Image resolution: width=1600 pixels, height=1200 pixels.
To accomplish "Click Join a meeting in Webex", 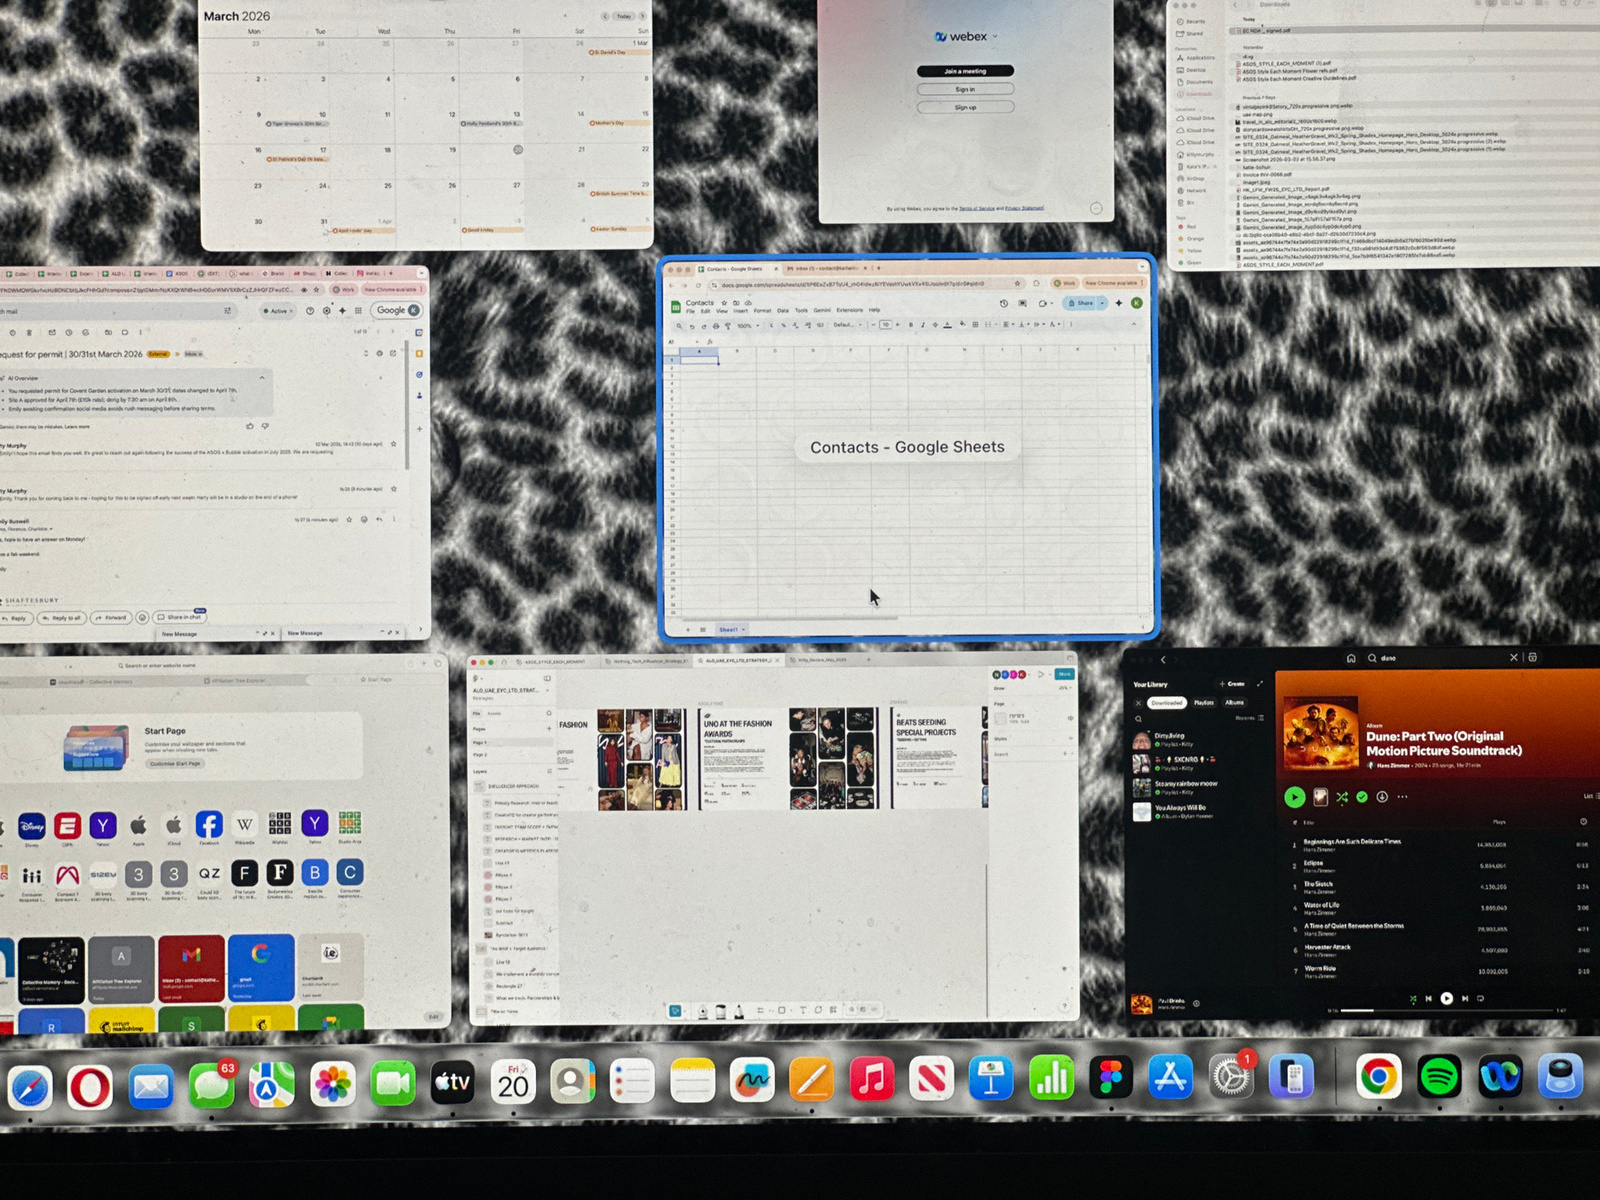I will [965, 71].
